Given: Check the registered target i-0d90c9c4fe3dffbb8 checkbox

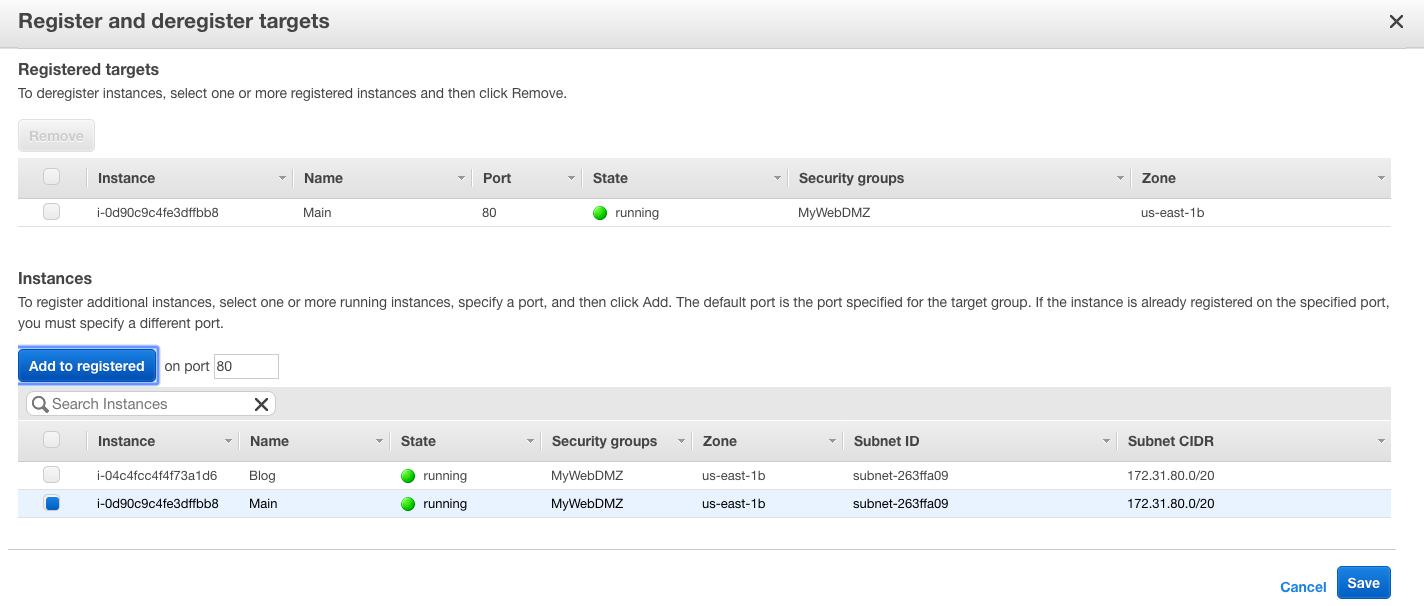Looking at the screenshot, I should tap(52, 212).
